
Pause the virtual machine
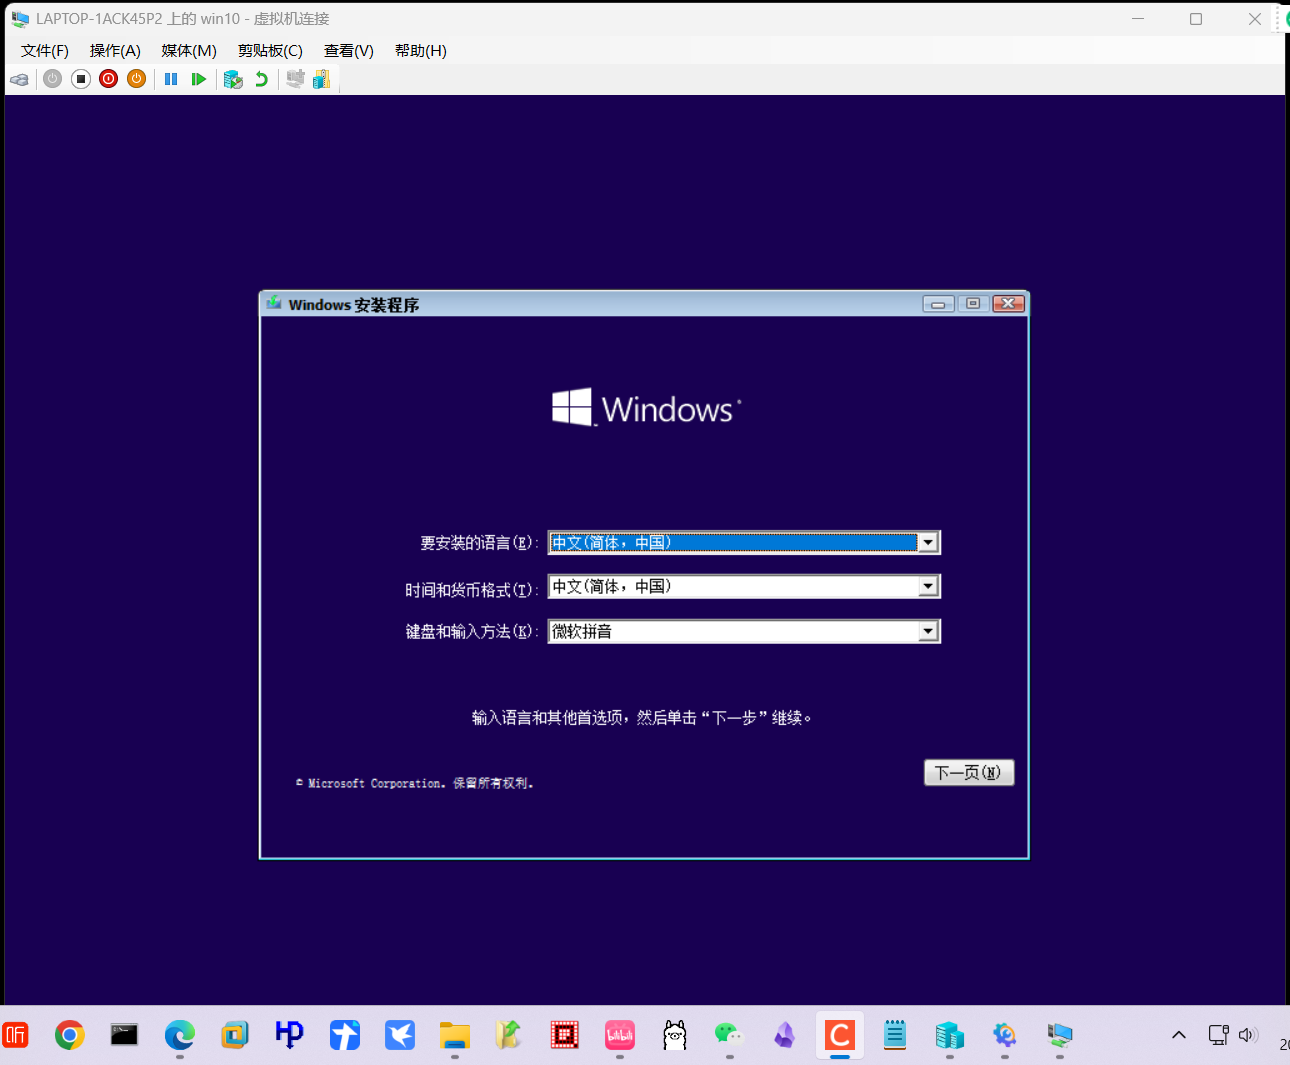[171, 79]
